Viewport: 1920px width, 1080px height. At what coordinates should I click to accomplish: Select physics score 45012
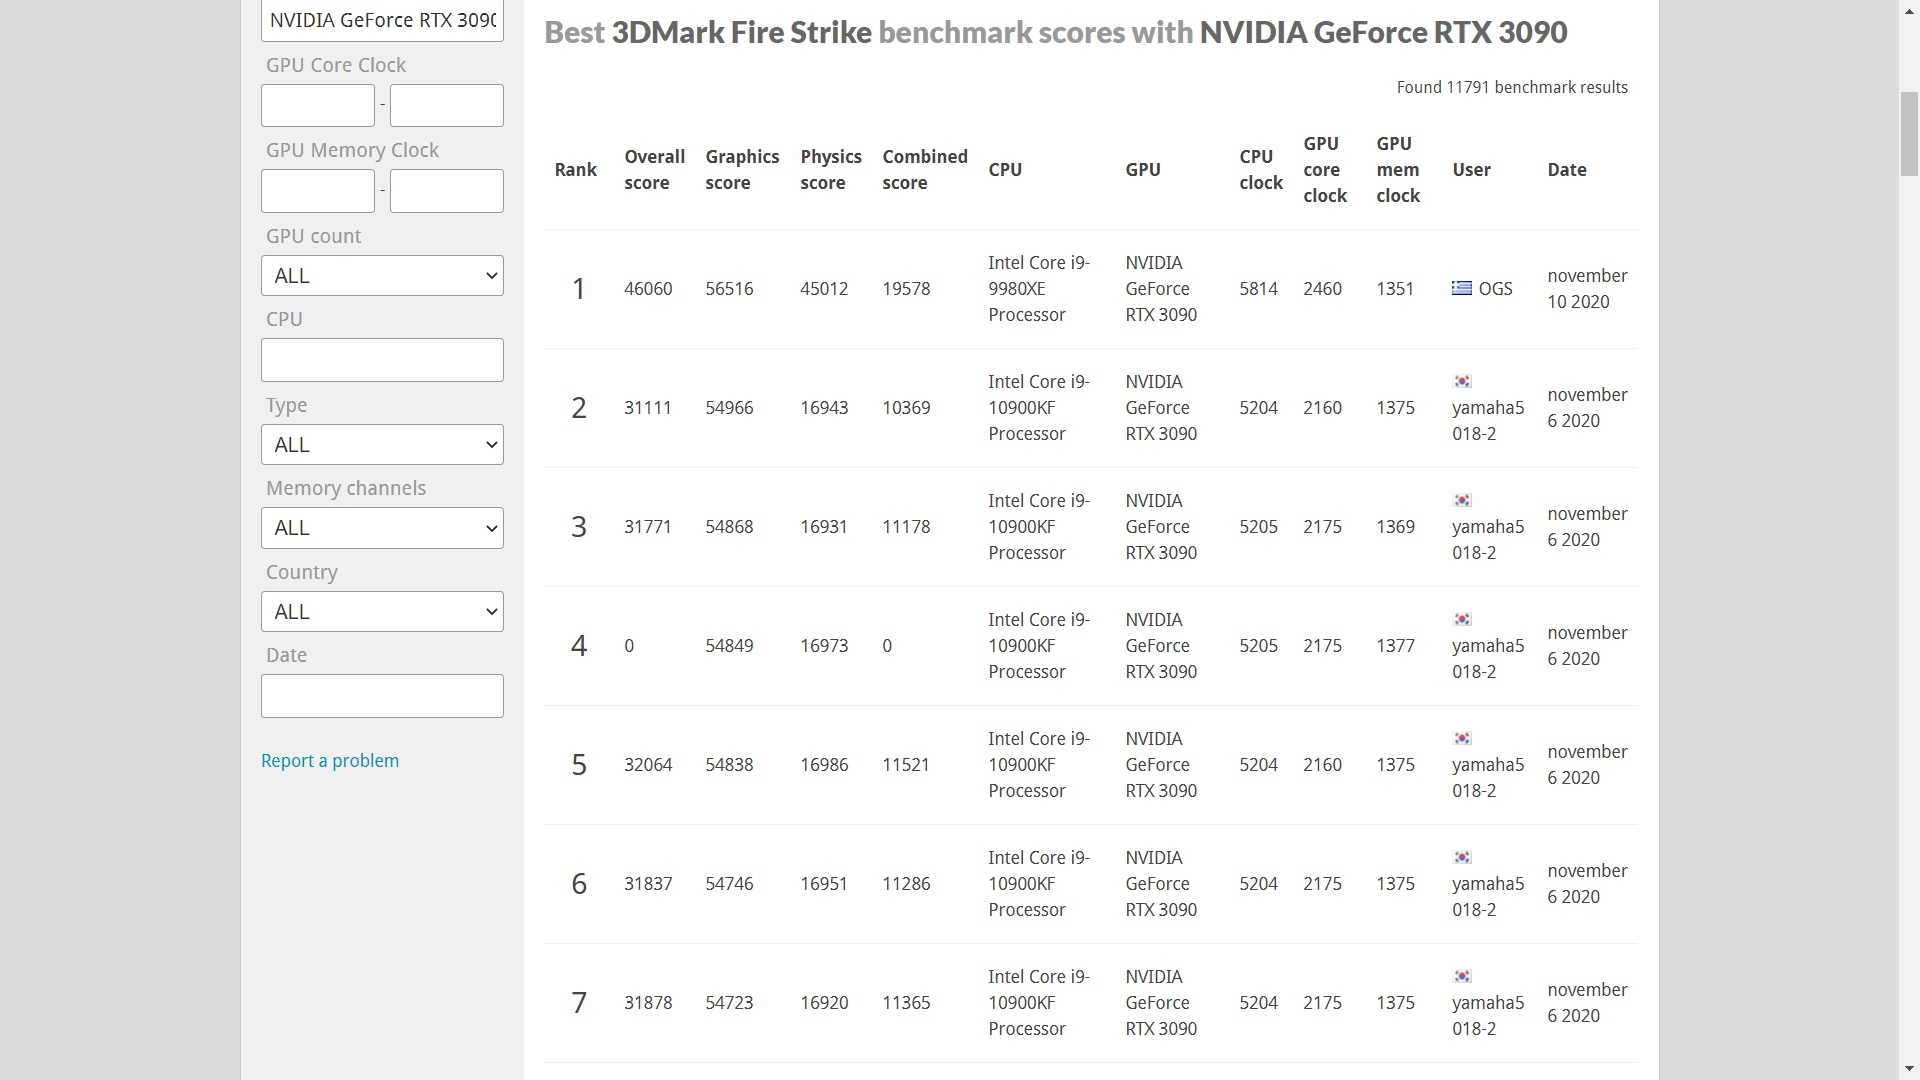(x=824, y=289)
